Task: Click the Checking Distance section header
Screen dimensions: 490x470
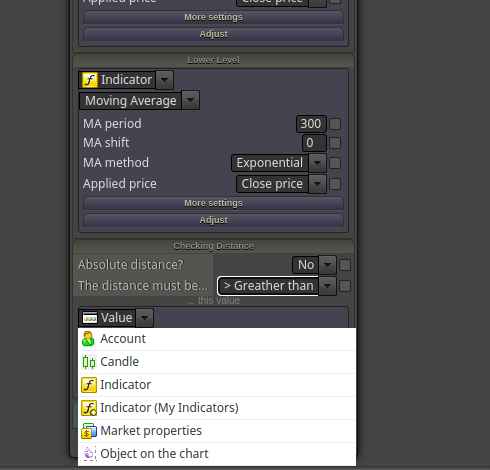Action: tap(213, 246)
